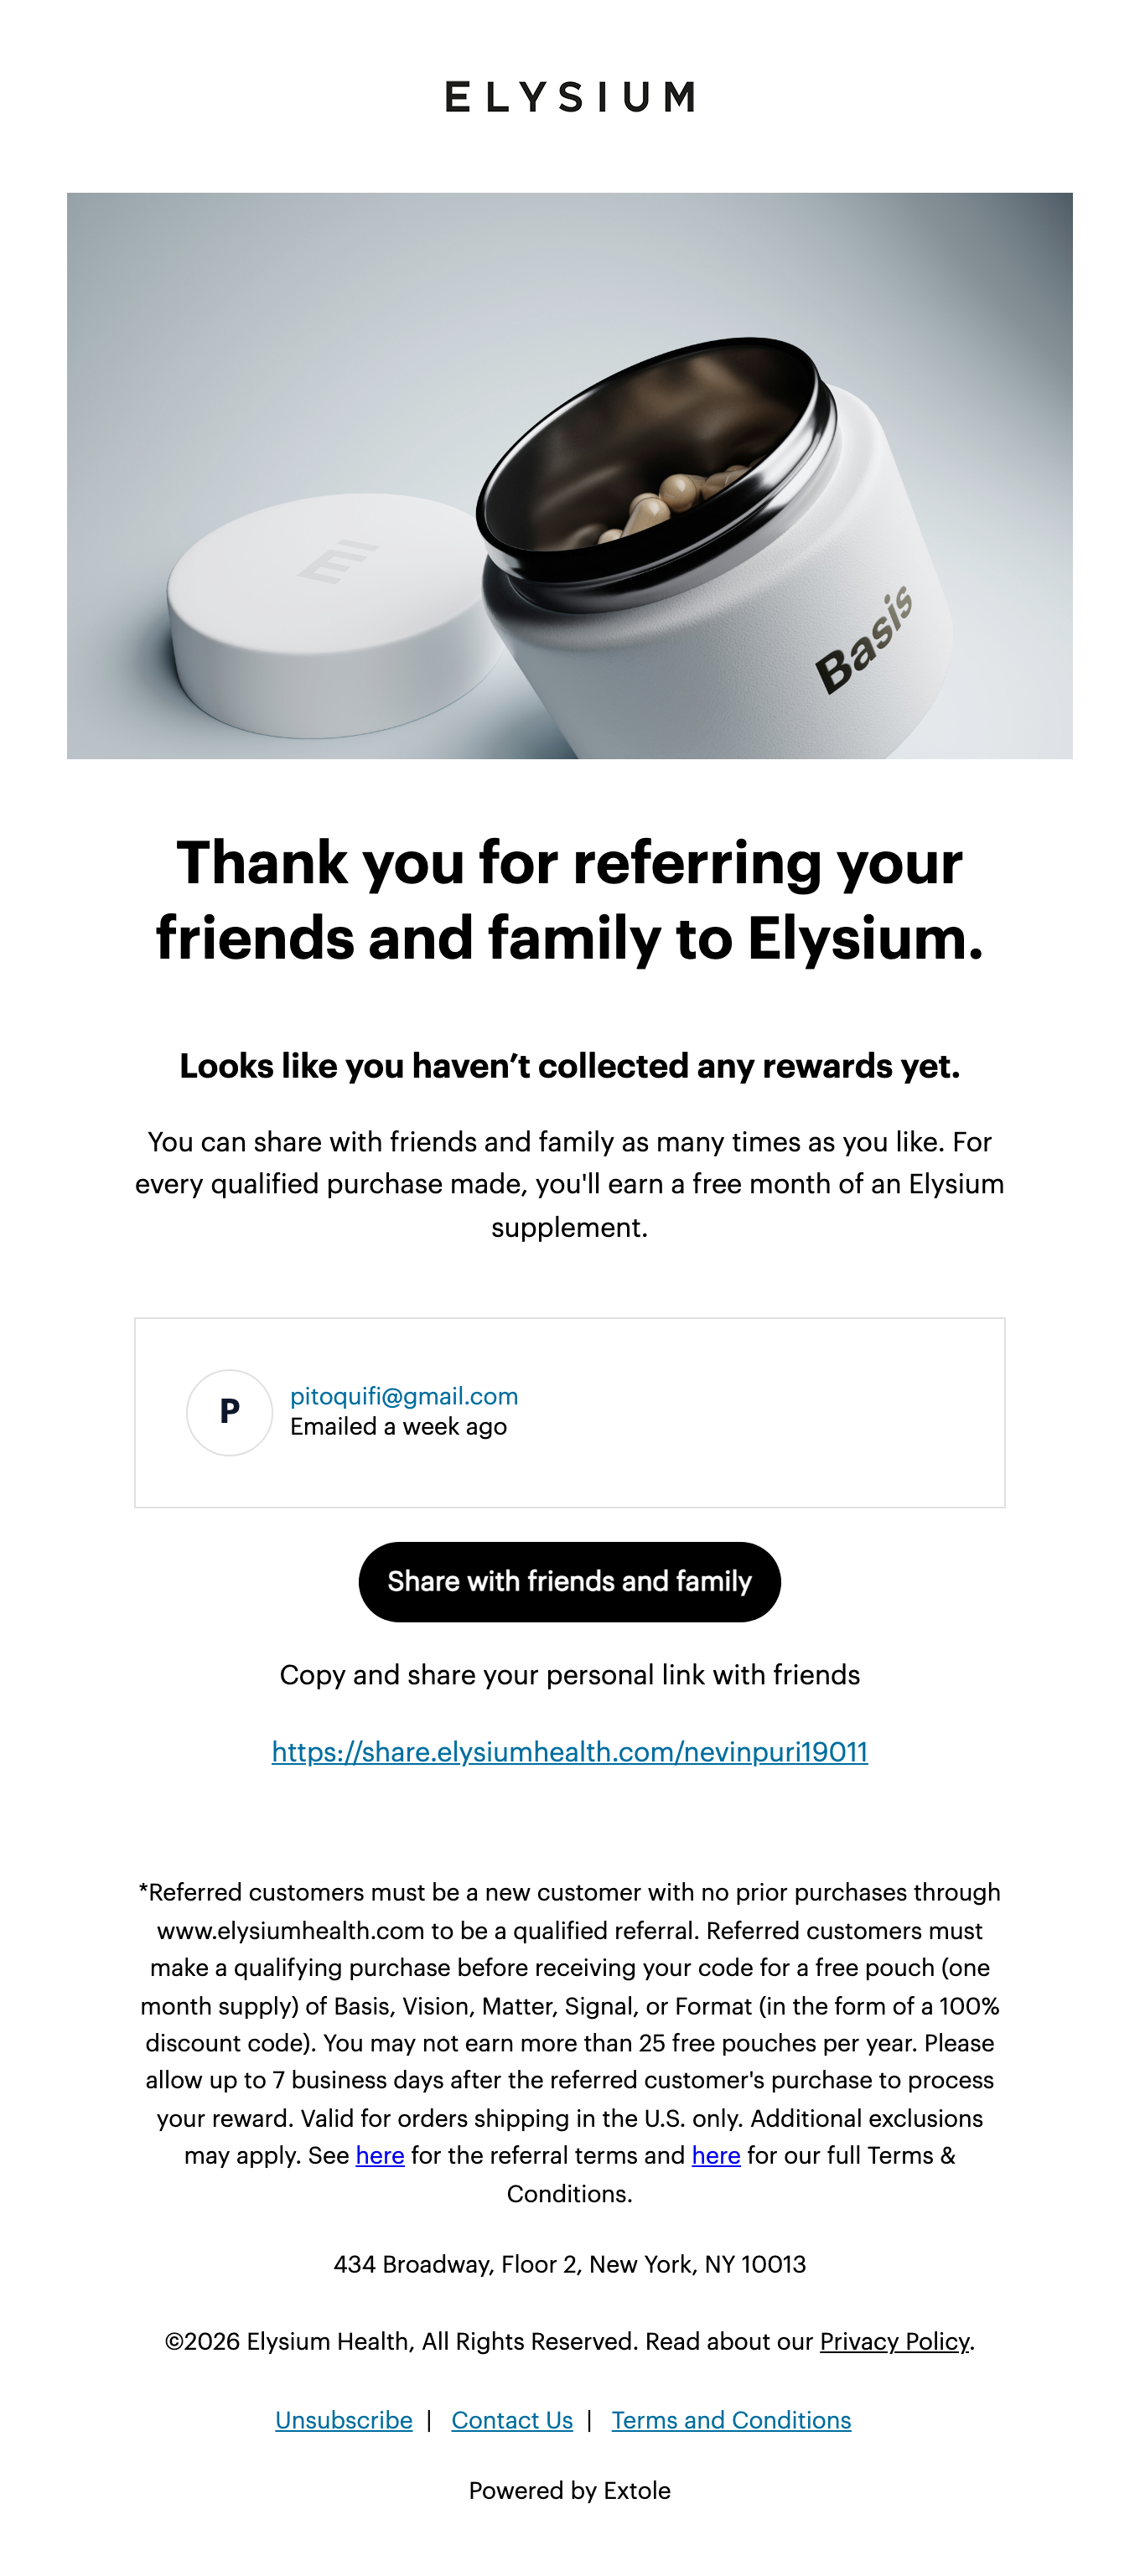The width and height of the screenshot is (1140, 2576).
Task: Click the 434 Broadway address line
Action: pyautogui.click(x=569, y=2264)
